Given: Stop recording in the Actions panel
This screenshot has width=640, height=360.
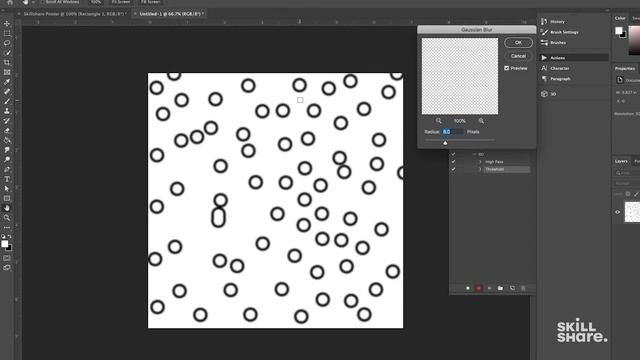Looking at the screenshot, I should click(468, 288).
